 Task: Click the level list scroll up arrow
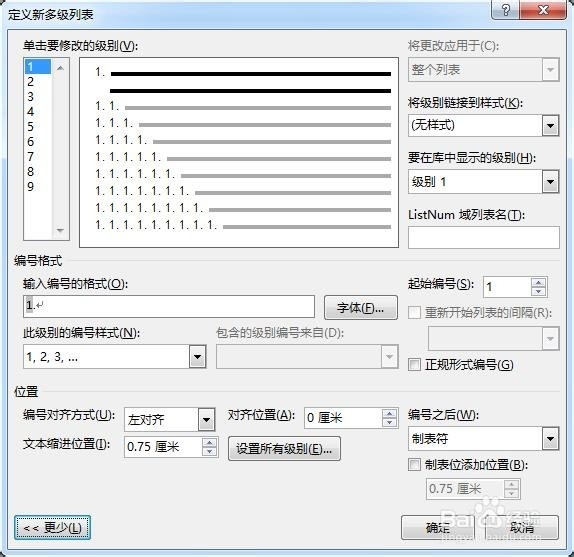pos(60,68)
